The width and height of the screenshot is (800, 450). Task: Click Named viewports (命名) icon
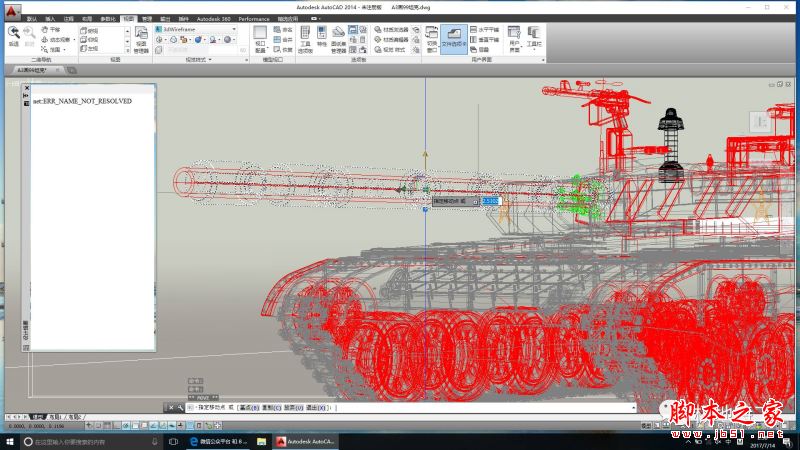283,30
